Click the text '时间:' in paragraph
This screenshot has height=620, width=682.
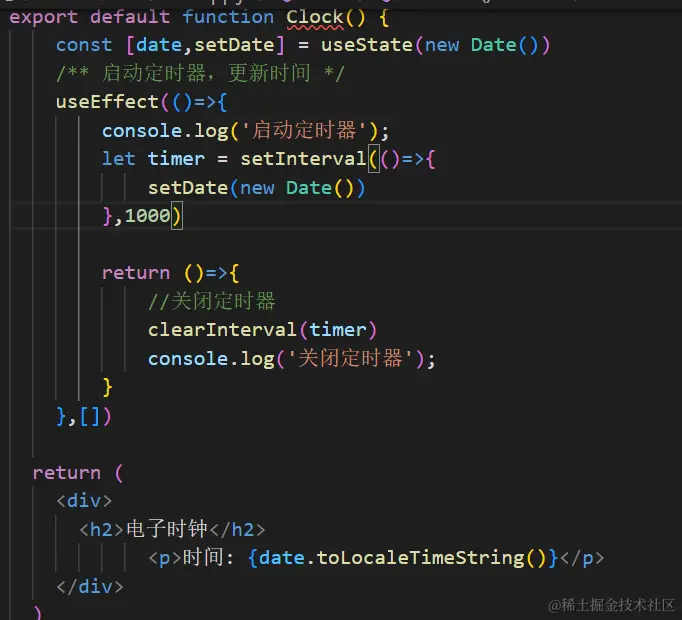(x=208, y=557)
